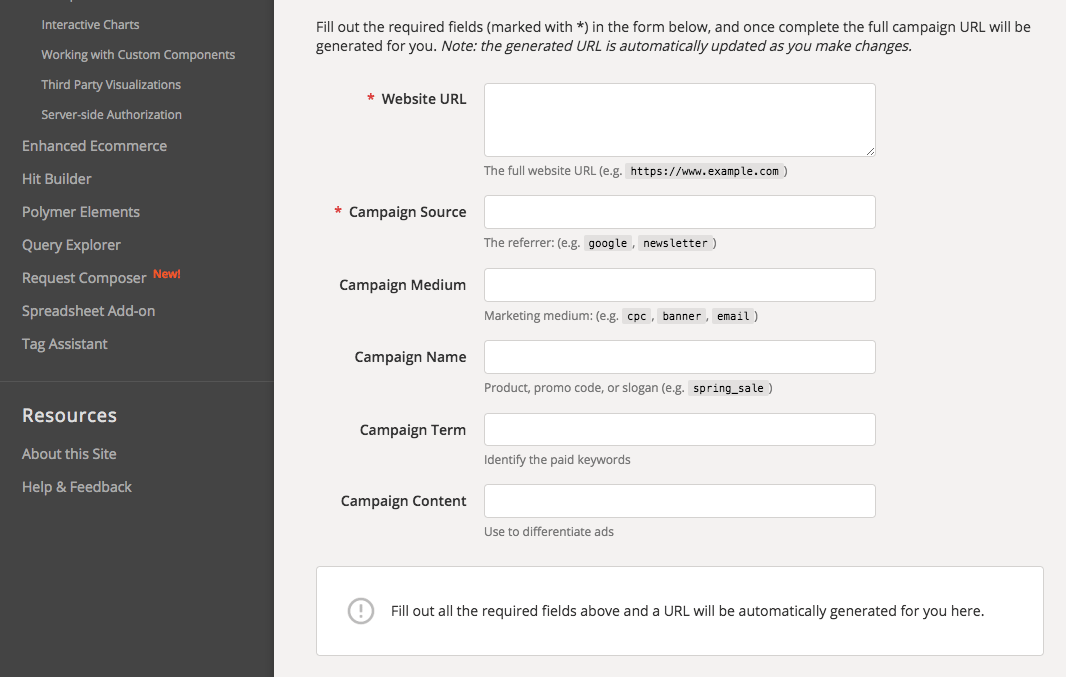Click the Campaign Medium text box
This screenshot has width=1066, height=677.
tap(679, 284)
